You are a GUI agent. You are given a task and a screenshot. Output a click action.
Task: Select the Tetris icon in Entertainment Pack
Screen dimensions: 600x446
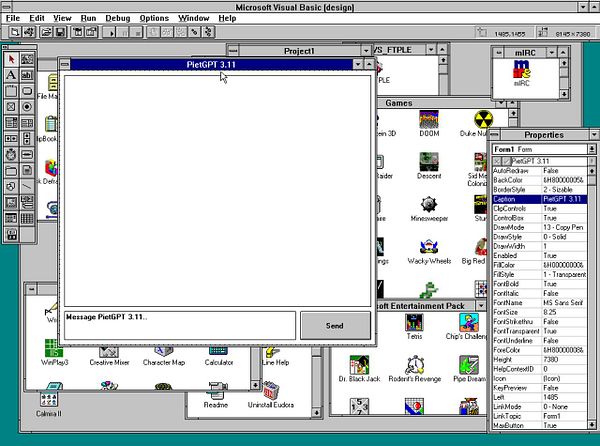point(414,327)
